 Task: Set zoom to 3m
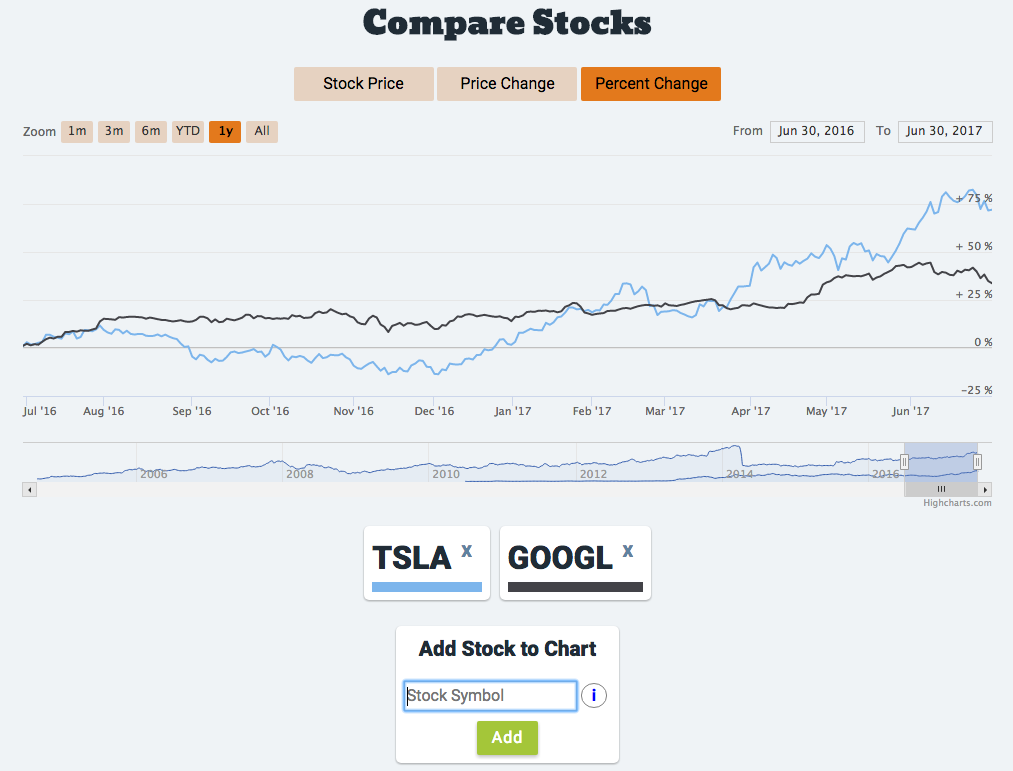pos(114,131)
